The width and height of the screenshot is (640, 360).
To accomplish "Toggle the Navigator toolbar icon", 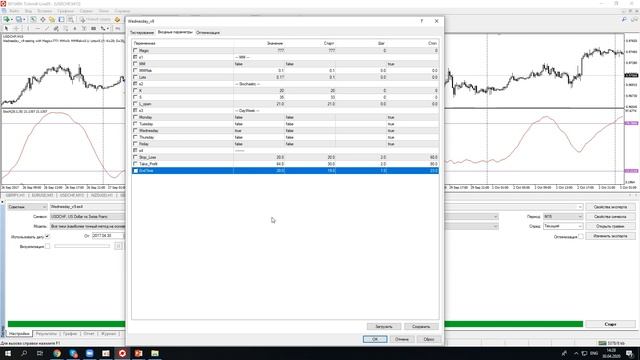I will pyautogui.click(x=52, y=19).
